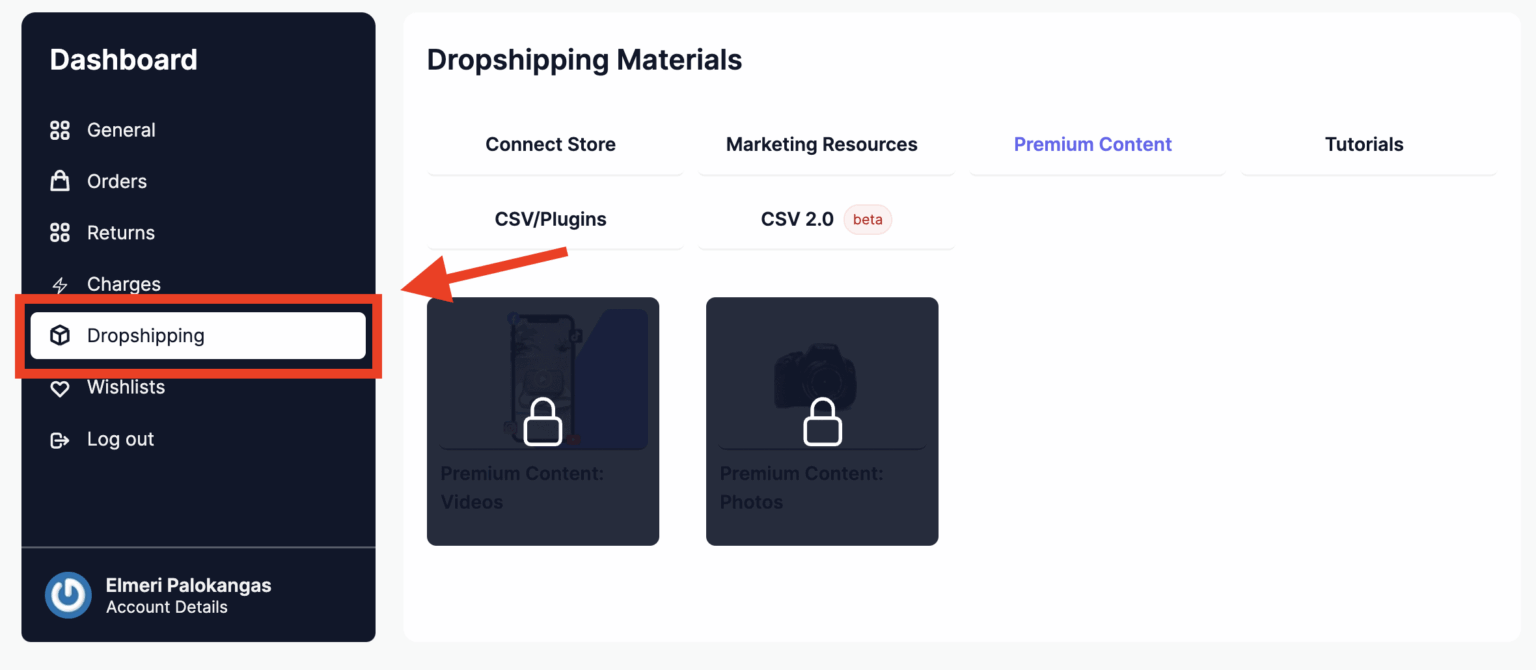The height and width of the screenshot is (670, 1536).
Task: Click the beta badge next to CSV 2.0
Action: (x=867, y=219)
